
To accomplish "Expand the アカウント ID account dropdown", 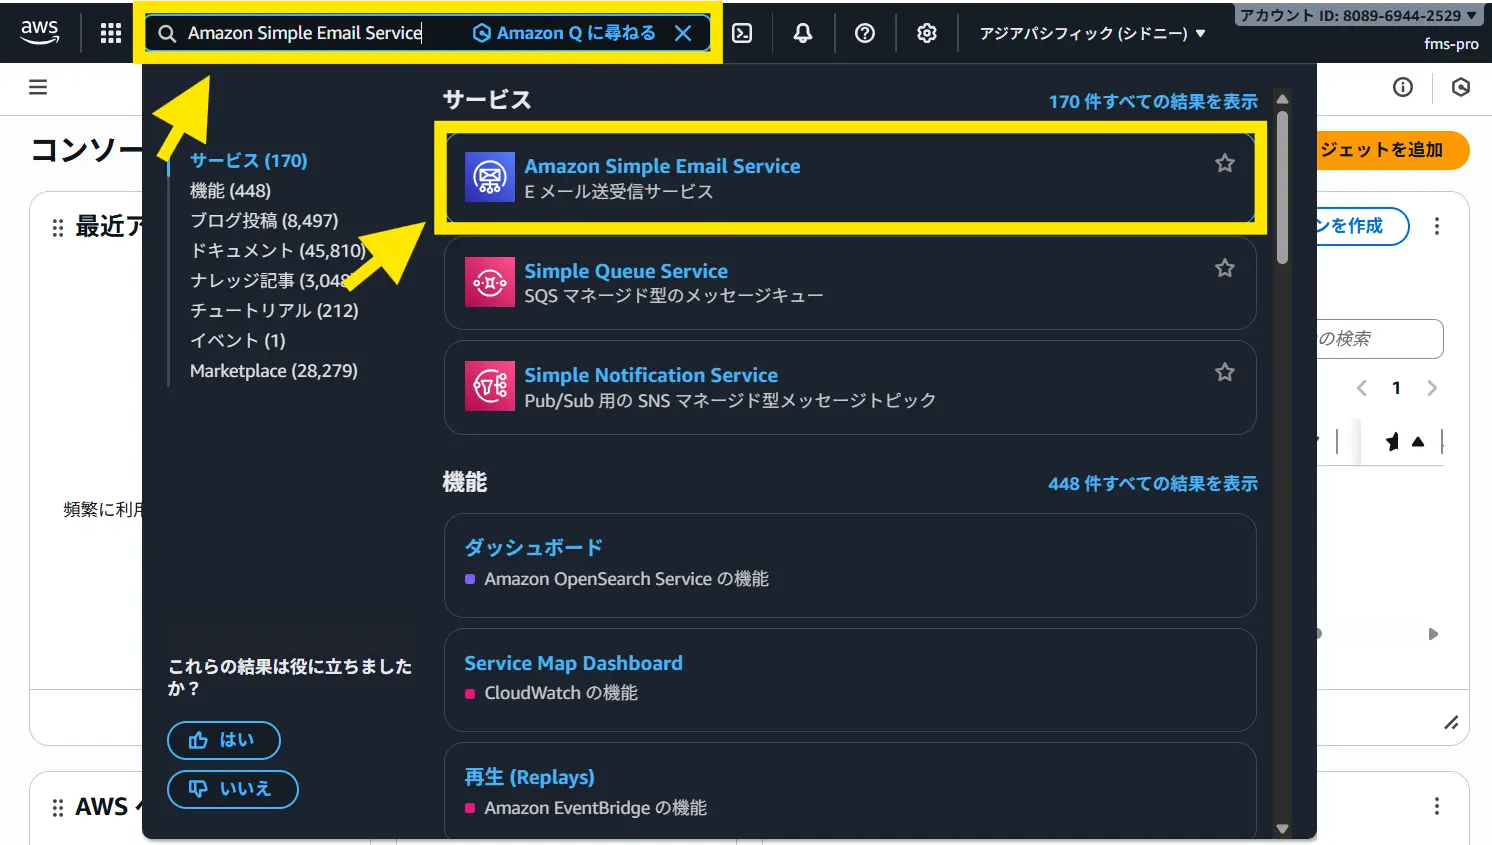I will pos(1357,15).
